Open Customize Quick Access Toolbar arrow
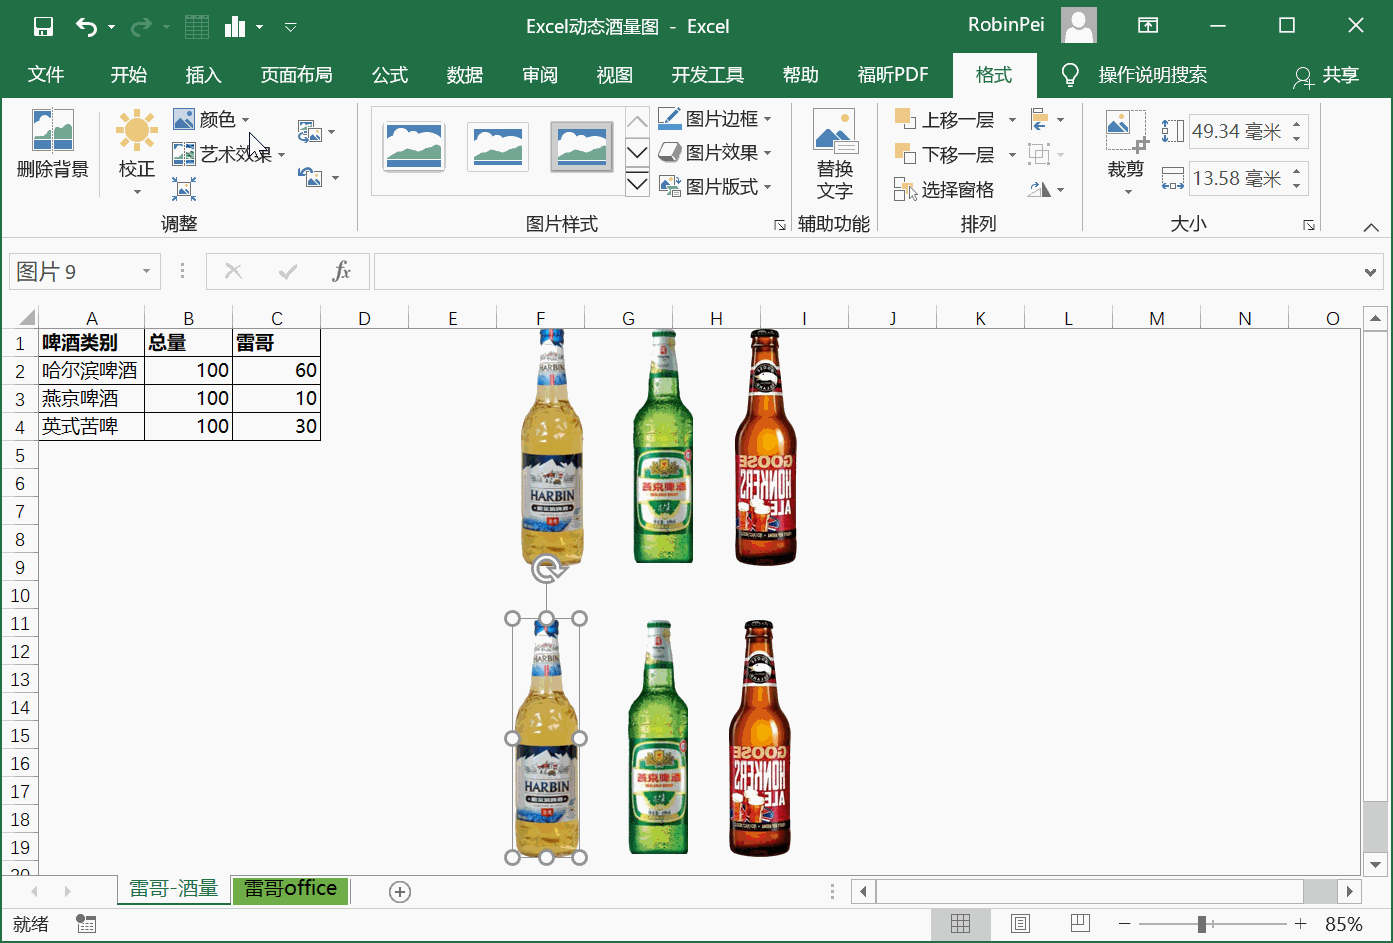The image size is (1393, 943). (290, 27)
